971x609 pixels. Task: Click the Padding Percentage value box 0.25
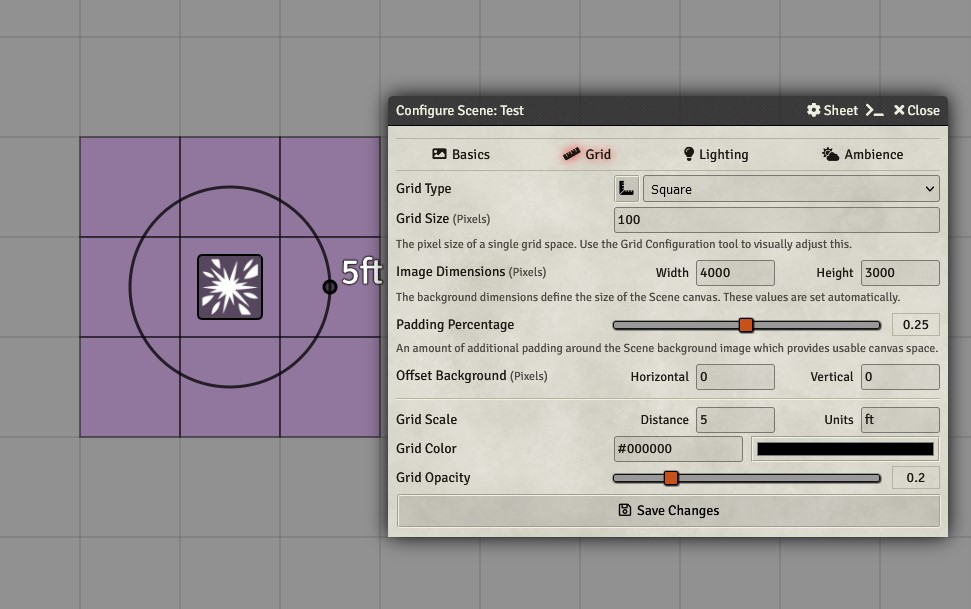pos(915,325)
